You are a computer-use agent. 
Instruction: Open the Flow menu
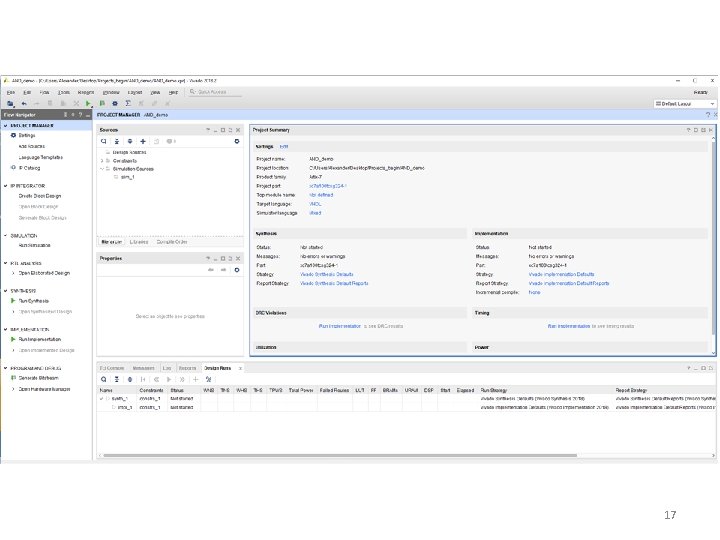click(x=44, y=92)
